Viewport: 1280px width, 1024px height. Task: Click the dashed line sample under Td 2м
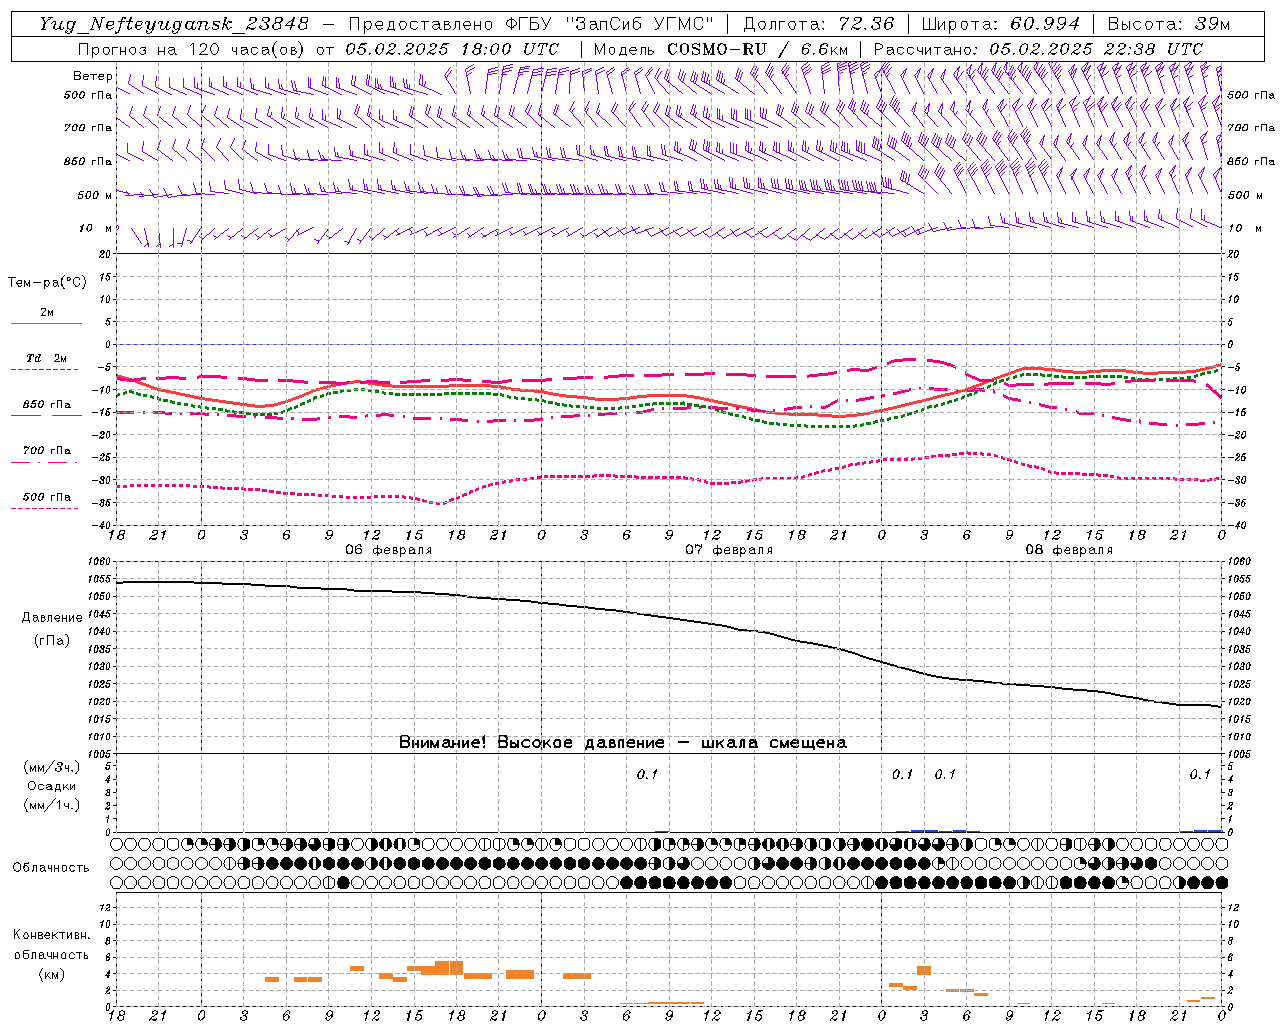tap(45, 370)
